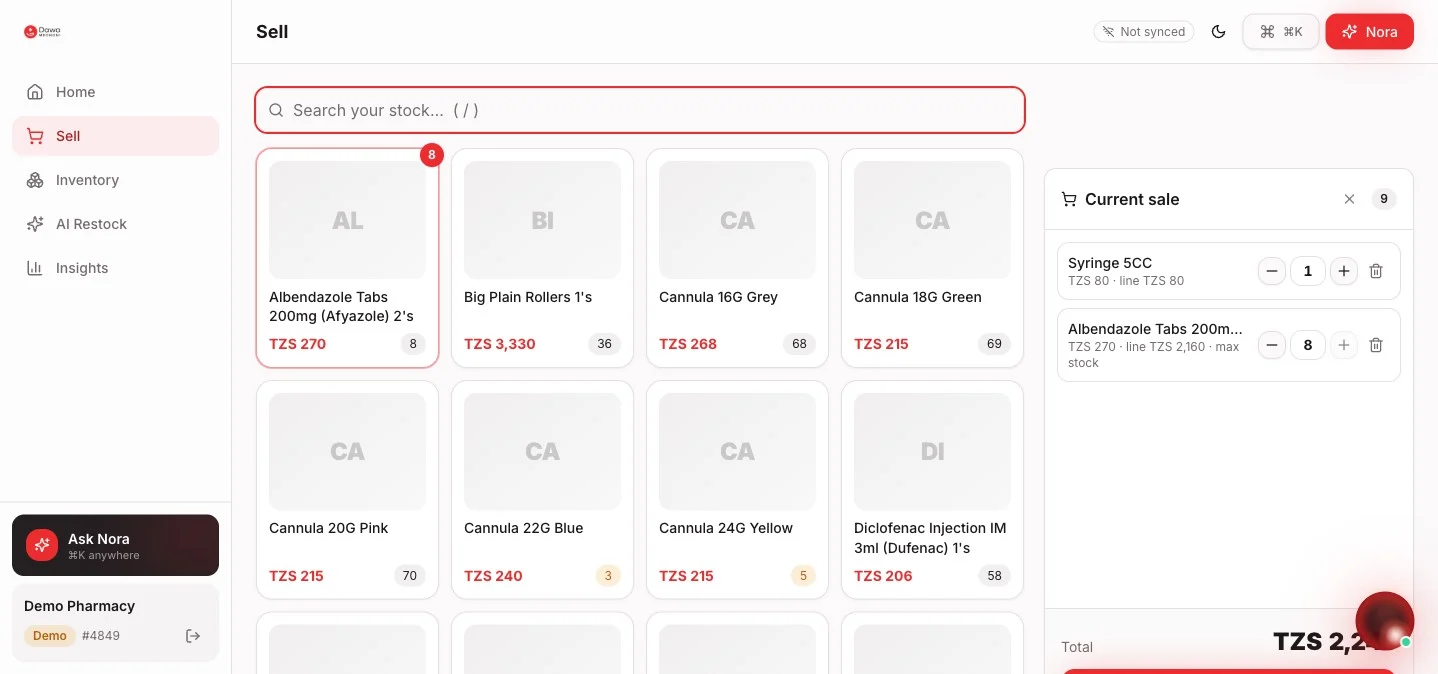
Task: Focus the Search your stock field
Action: click(x=640, y=110)
